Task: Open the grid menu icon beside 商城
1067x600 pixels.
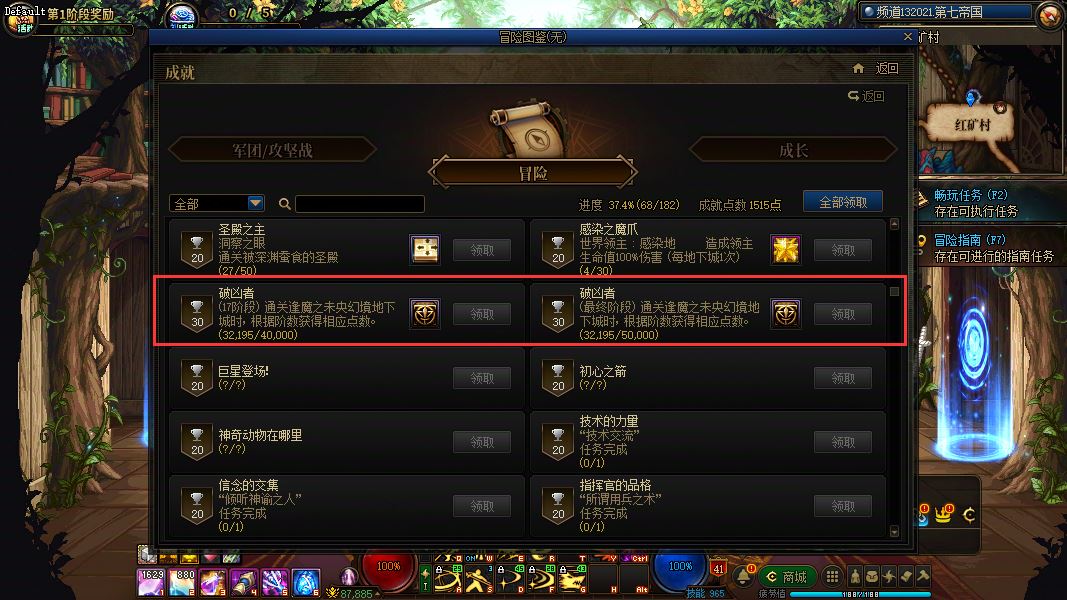Action: tap(832, 577)
